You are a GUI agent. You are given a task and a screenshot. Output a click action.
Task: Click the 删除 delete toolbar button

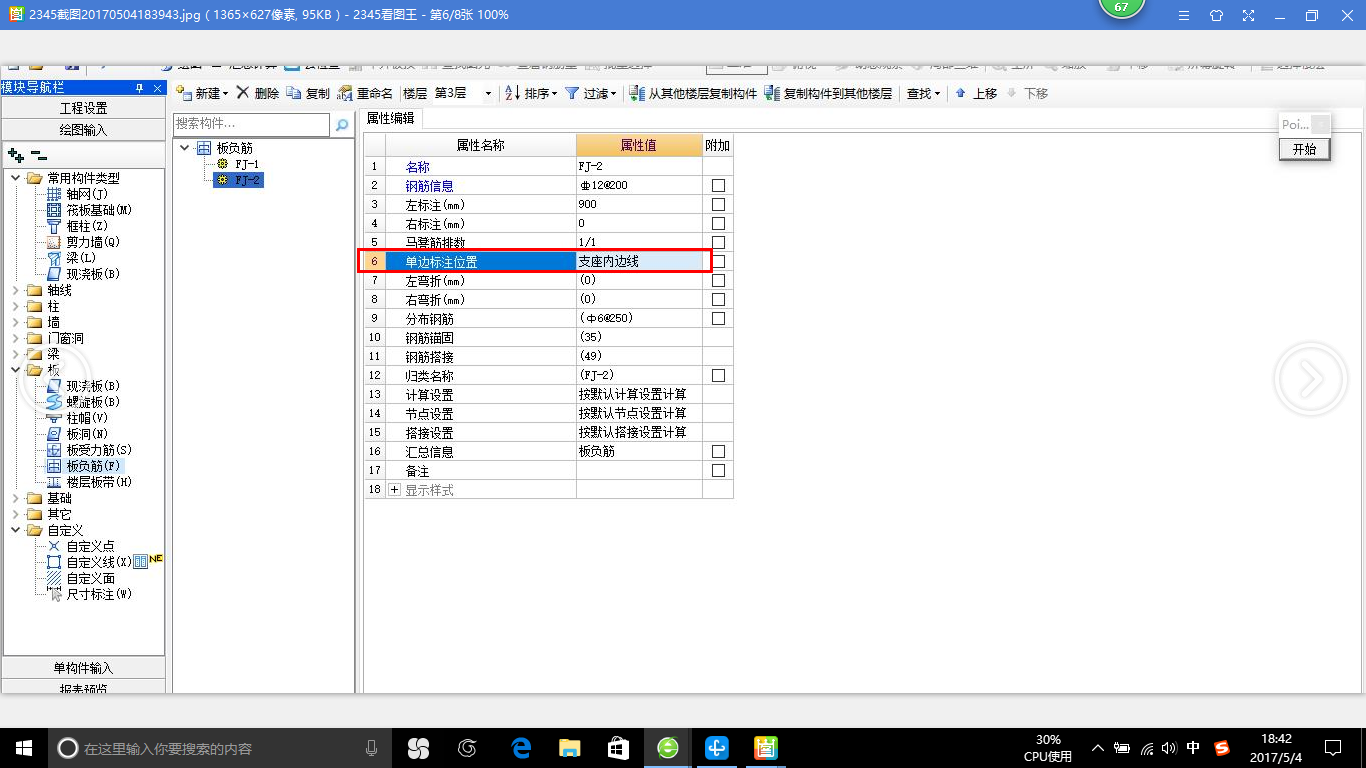click(258, 93)
